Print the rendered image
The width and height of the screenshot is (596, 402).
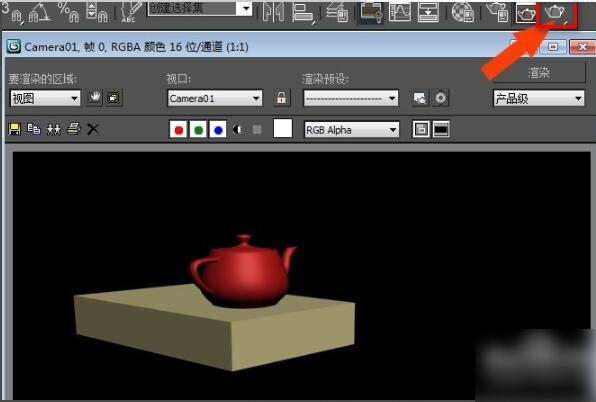click(74, 129)
